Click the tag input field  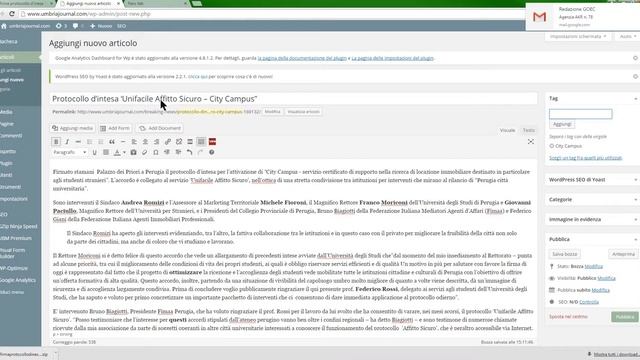pos(580,114)
